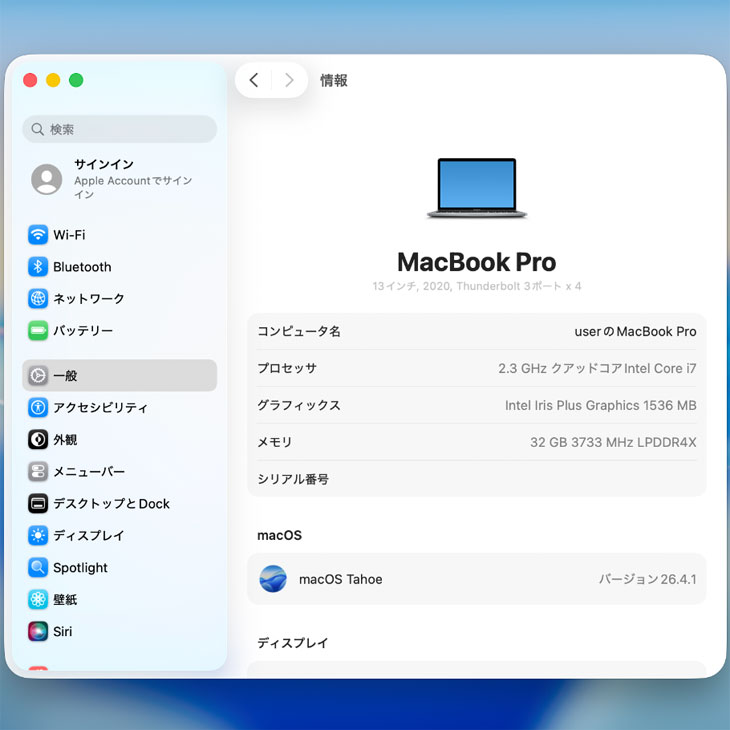
Task: Go back with the left chevron
Action: 254,81
